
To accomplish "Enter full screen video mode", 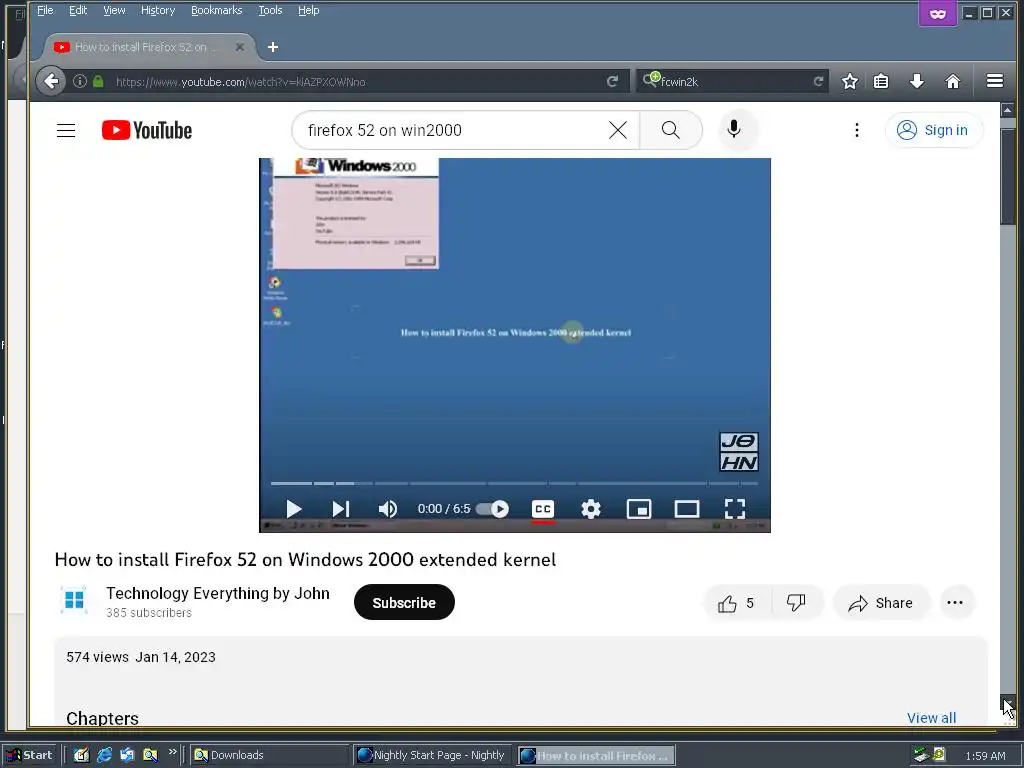I will tap(735, 509).
